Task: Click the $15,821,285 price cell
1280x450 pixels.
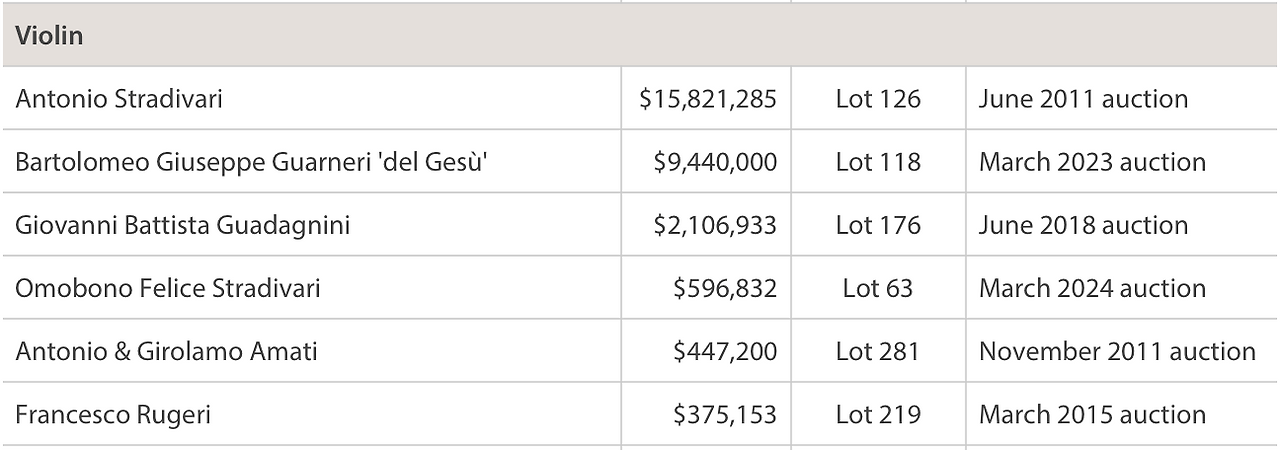Action: click(x=708, y=99)
